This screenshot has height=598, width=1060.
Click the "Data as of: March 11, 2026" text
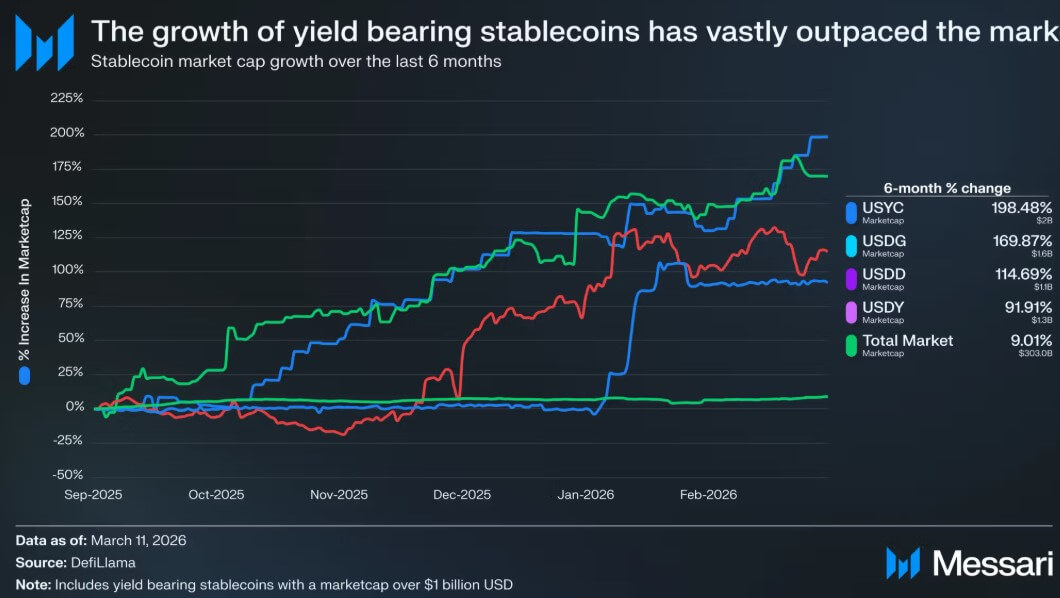click(101, 540)
